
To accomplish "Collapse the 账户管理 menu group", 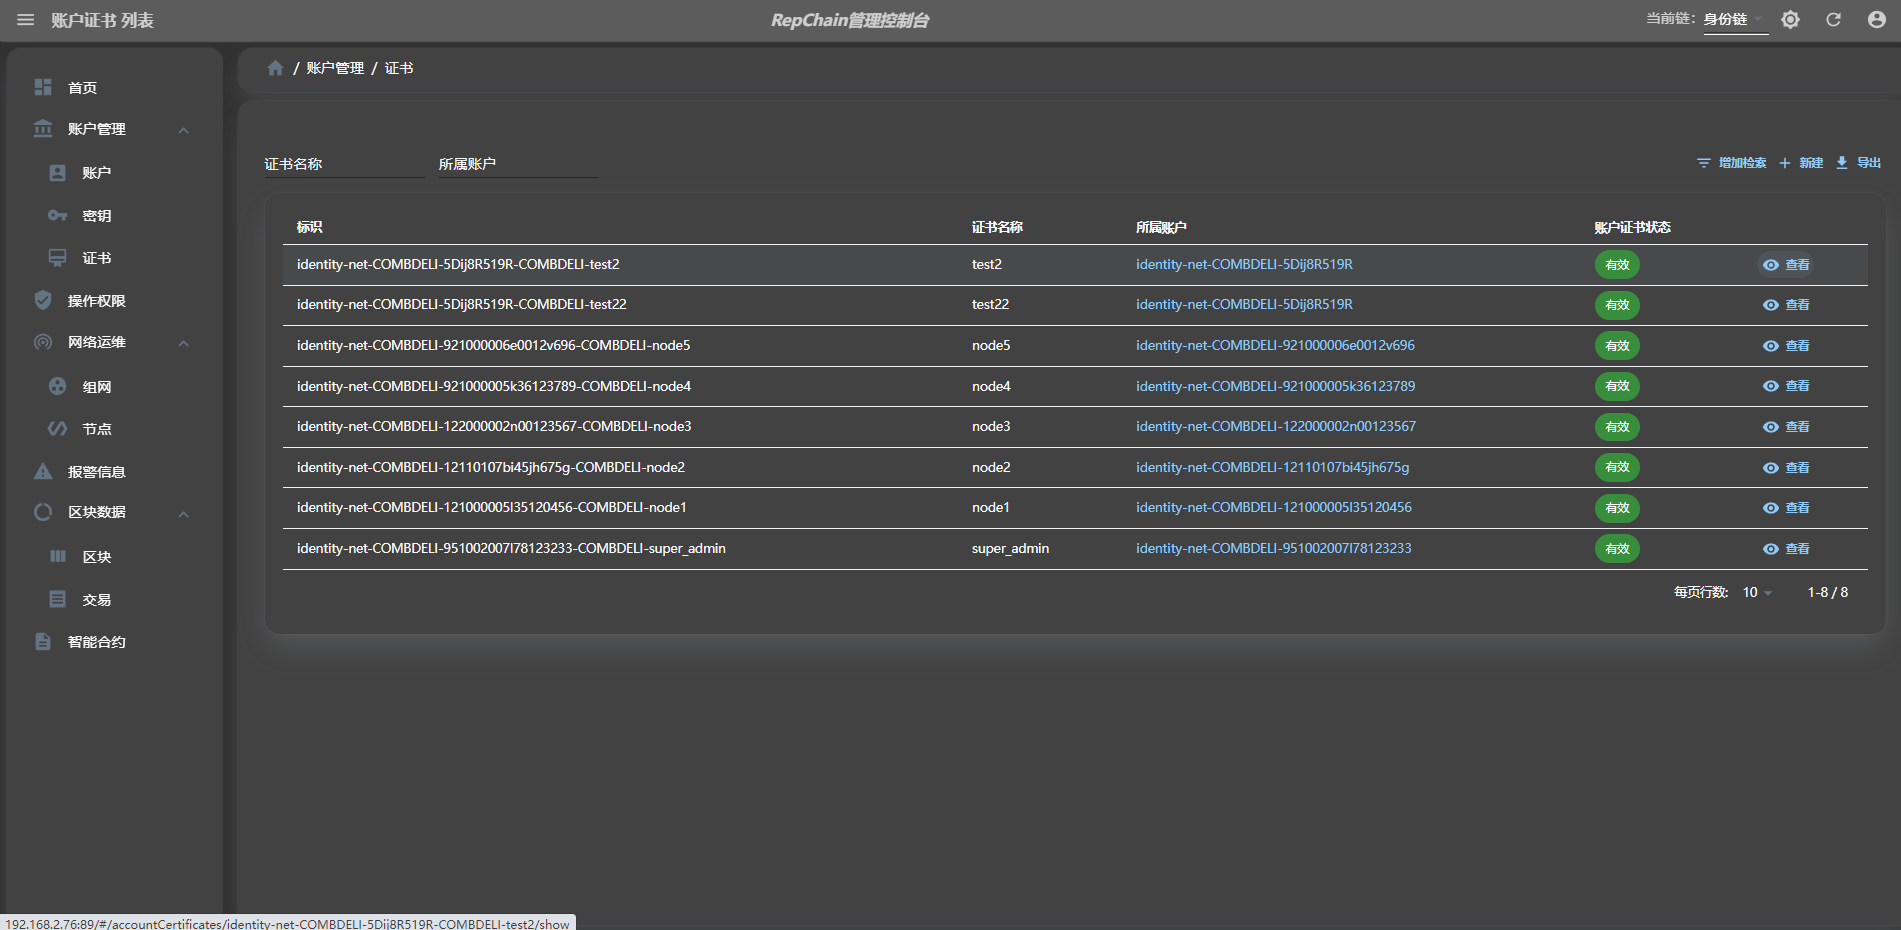I will tap(184, 130).
